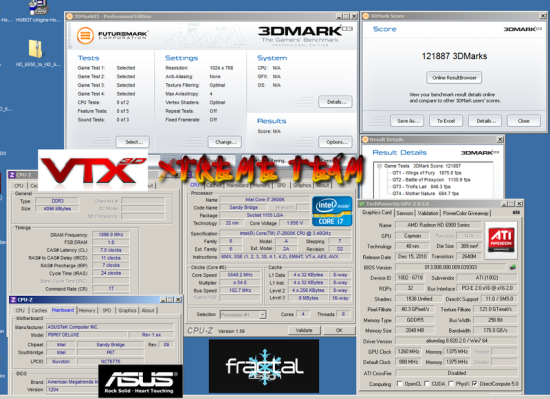Screen dimensions: 550x399
Task: Click the CPU-Z mainboard window title icon
Action: tap(13, 300)
